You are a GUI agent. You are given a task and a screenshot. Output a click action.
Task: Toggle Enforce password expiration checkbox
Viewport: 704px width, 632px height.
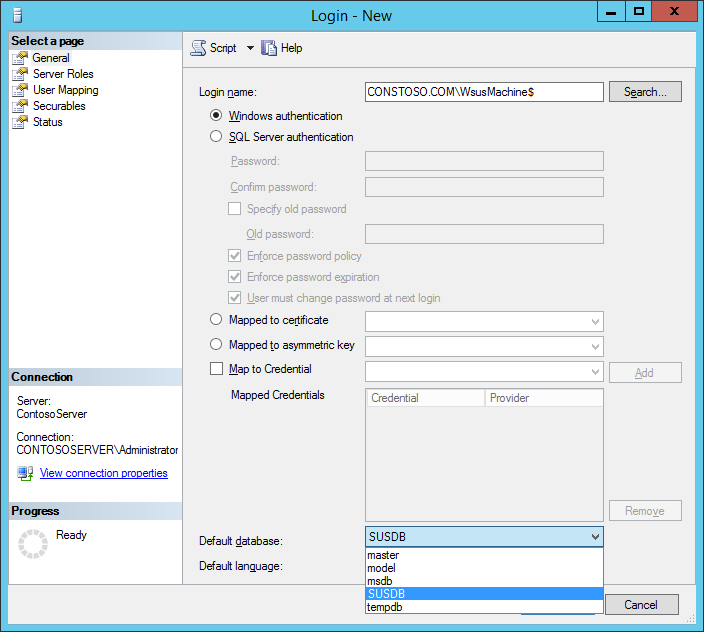(x=234, y=276)
